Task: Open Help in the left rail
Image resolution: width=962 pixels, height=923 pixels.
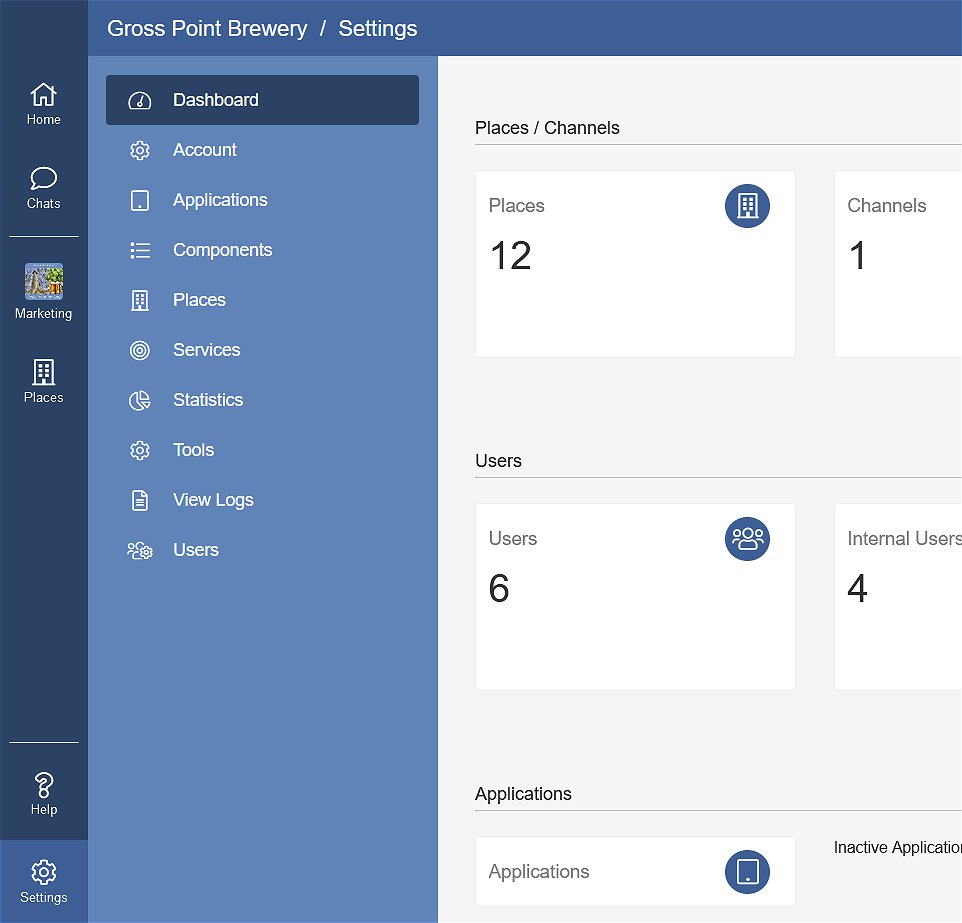Action: 44,794
